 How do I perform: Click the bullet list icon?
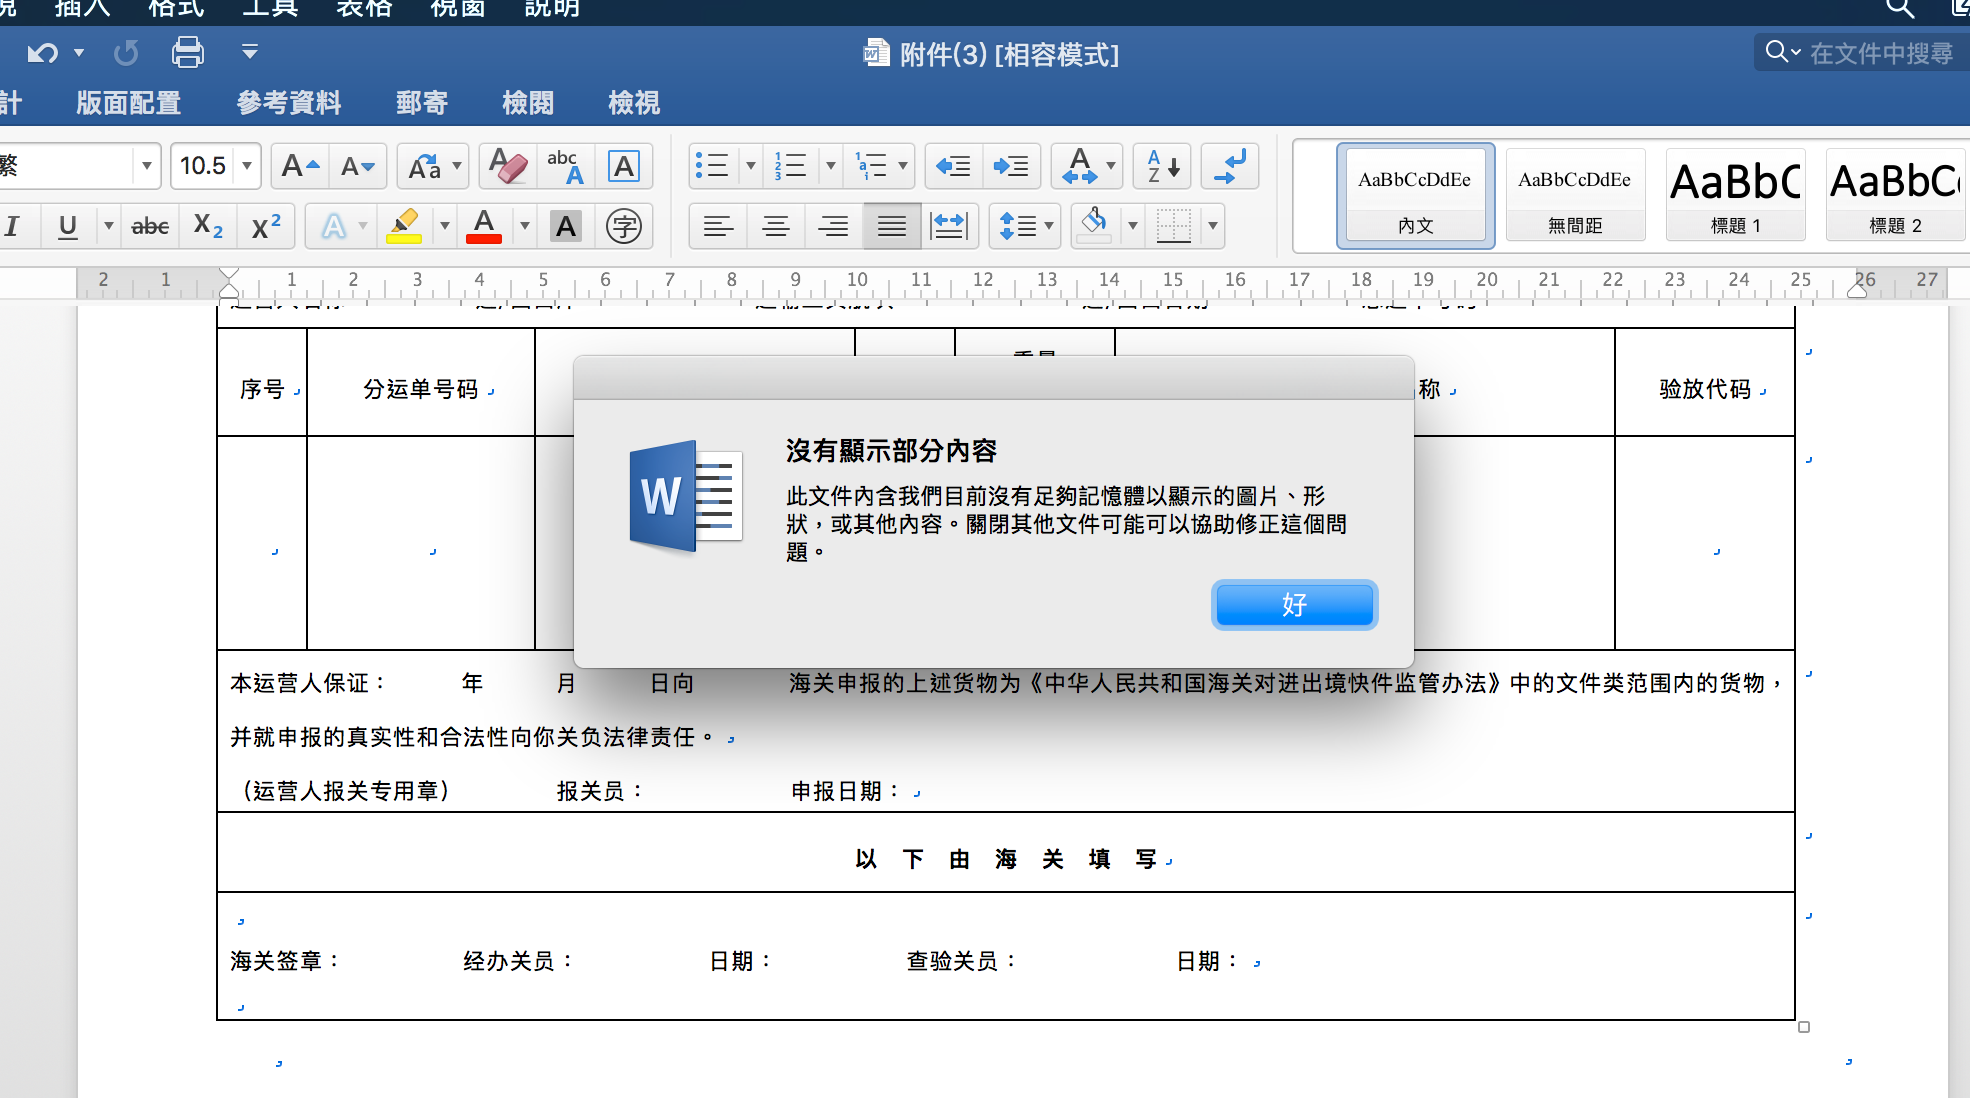pyautogui.click(x=712, y=166)
